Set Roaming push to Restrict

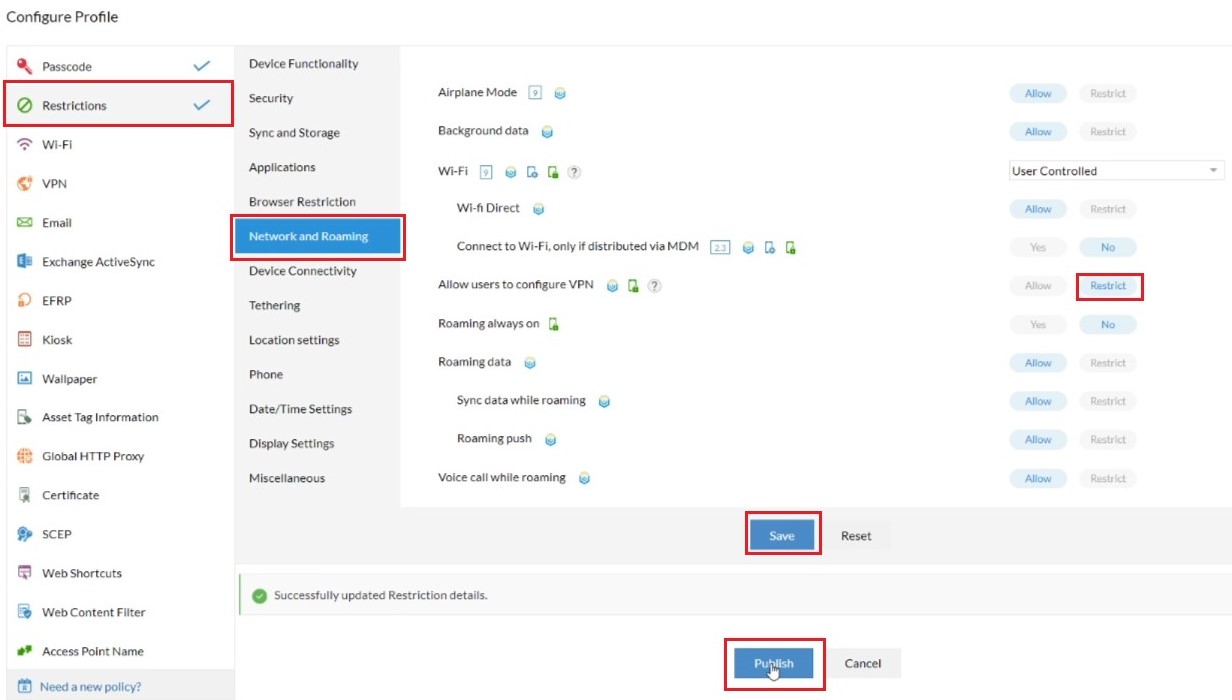pyautogui.click(x=1108, y=440)
